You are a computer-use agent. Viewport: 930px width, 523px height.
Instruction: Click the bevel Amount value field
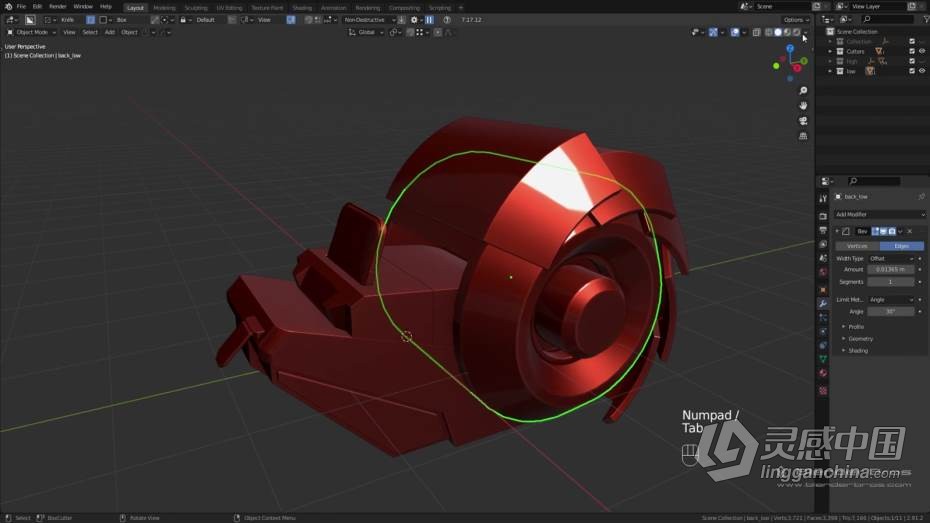891,270
